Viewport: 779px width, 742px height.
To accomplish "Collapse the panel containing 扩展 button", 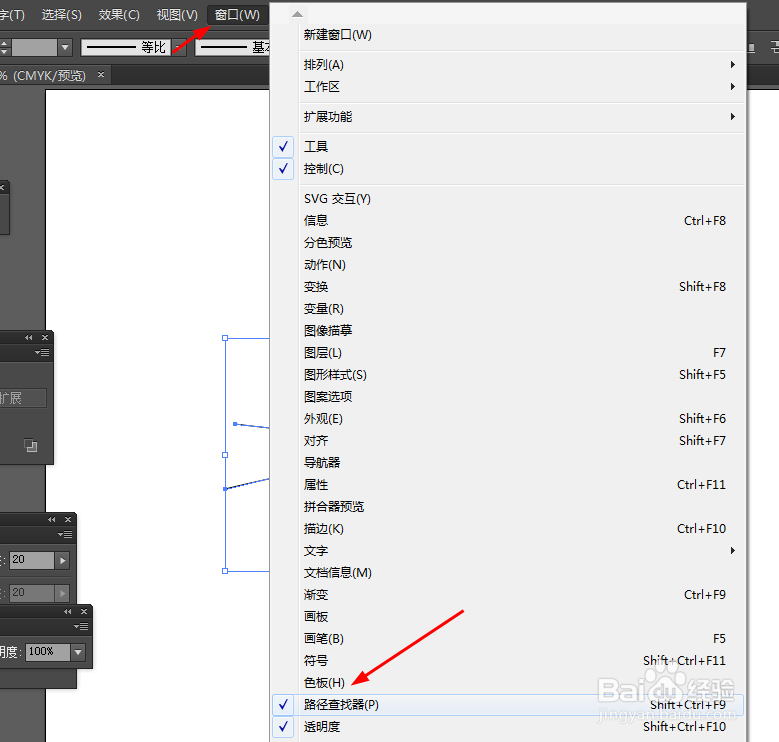I will (29, 338).
